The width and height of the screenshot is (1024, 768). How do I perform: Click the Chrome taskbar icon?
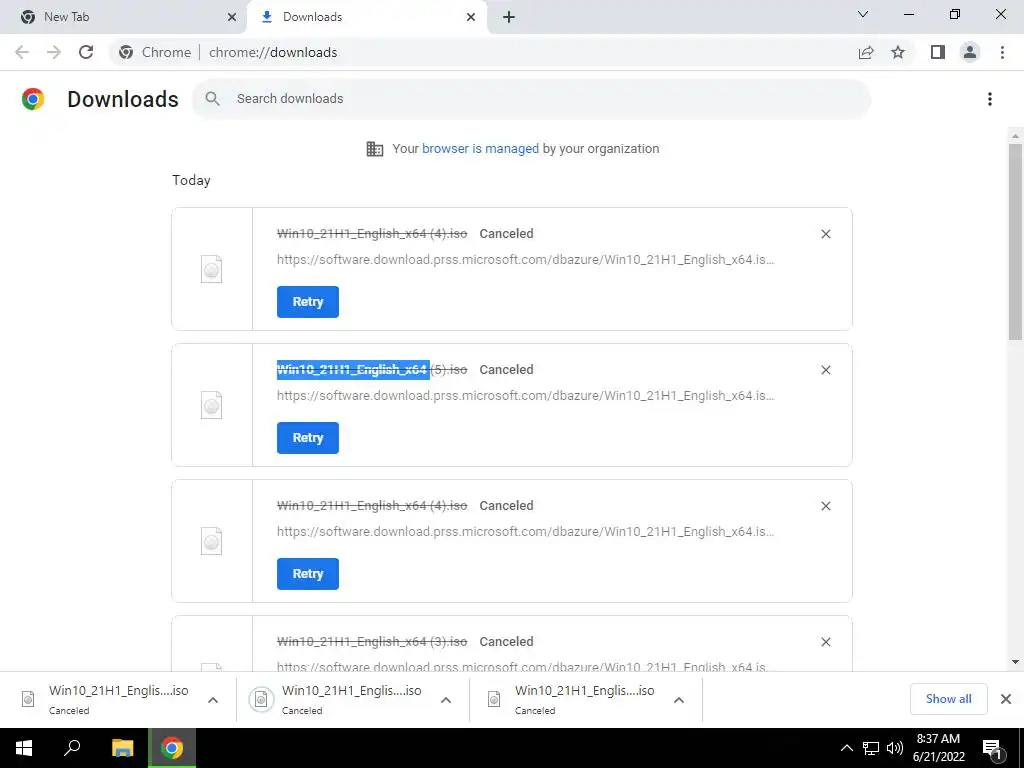172,748
